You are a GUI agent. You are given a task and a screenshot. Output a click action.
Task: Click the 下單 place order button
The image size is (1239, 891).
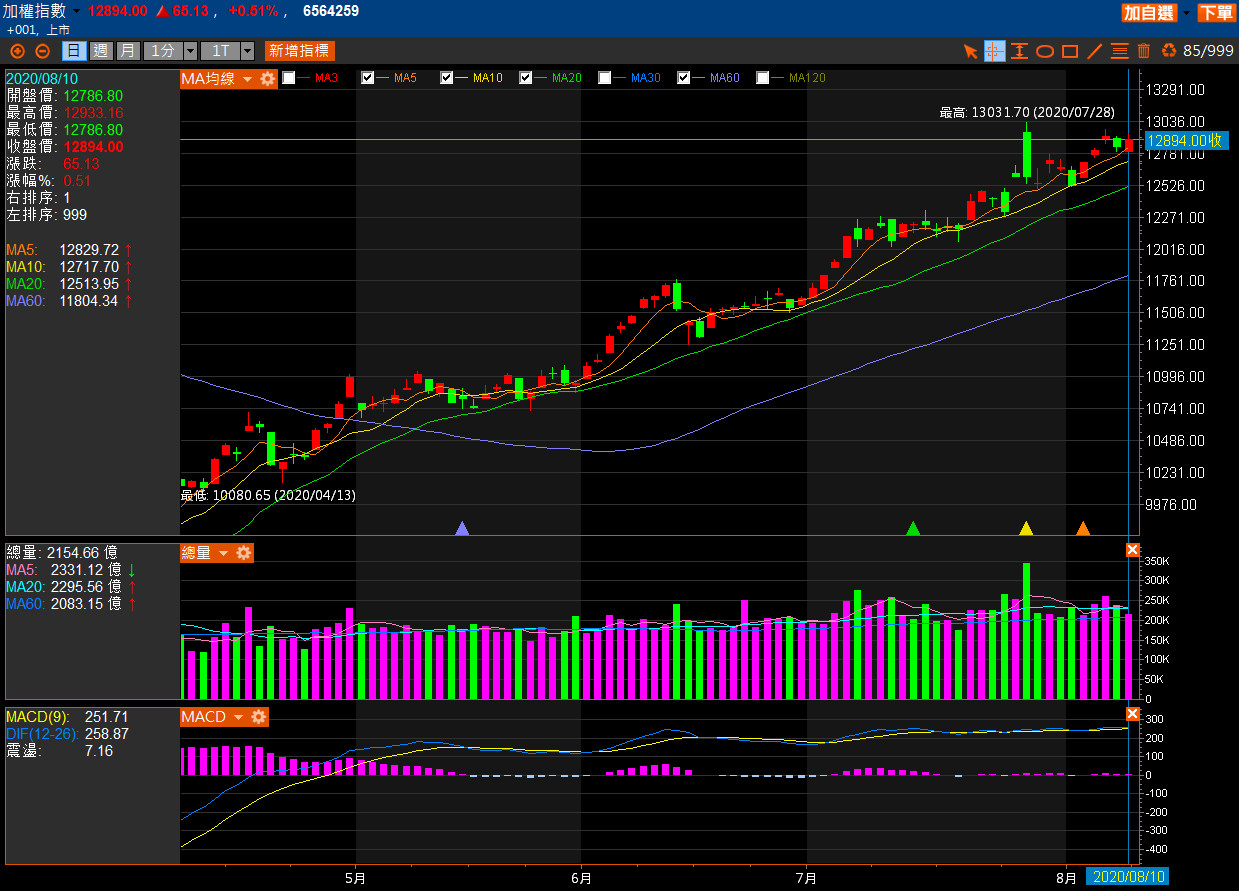click(x=1216, y=12)
